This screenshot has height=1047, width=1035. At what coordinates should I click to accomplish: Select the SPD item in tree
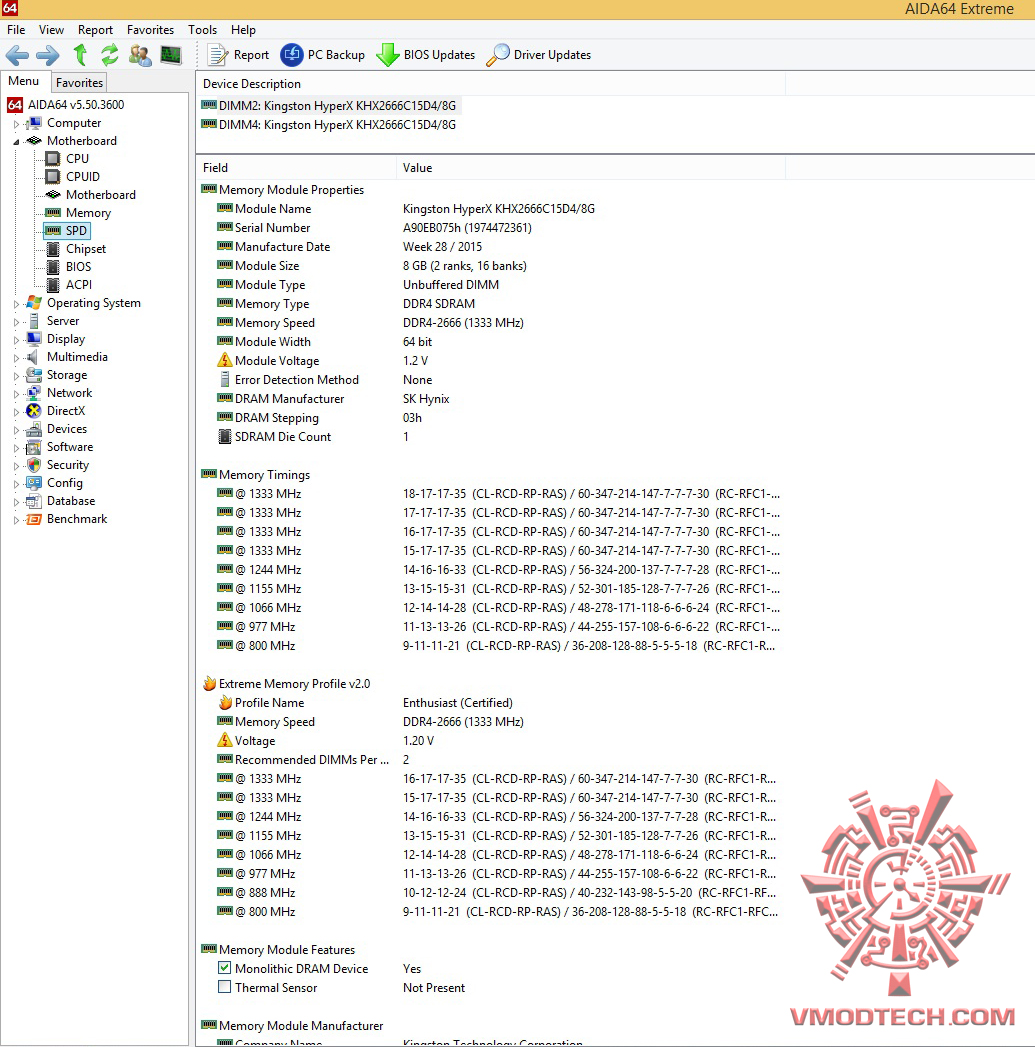(66, 231)
